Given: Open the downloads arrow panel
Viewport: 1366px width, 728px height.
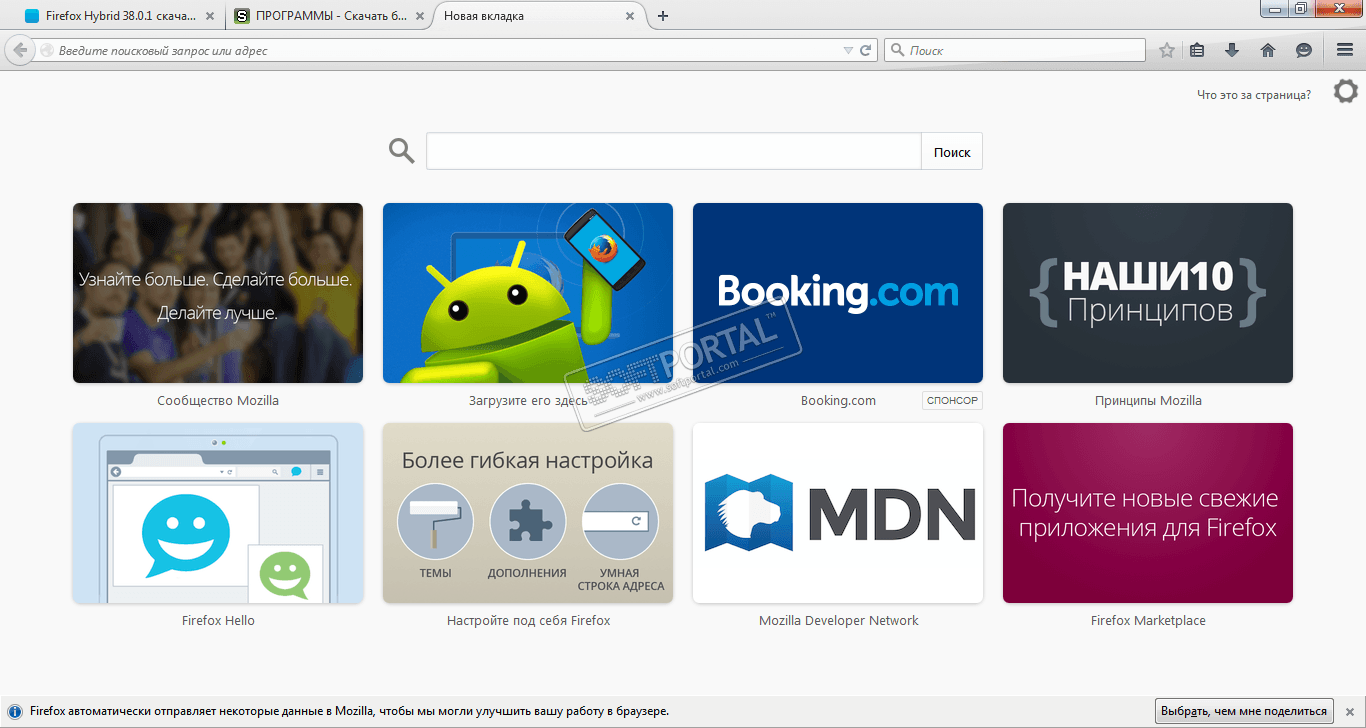Looking at the screenshot, I should tap(1232, 50).
